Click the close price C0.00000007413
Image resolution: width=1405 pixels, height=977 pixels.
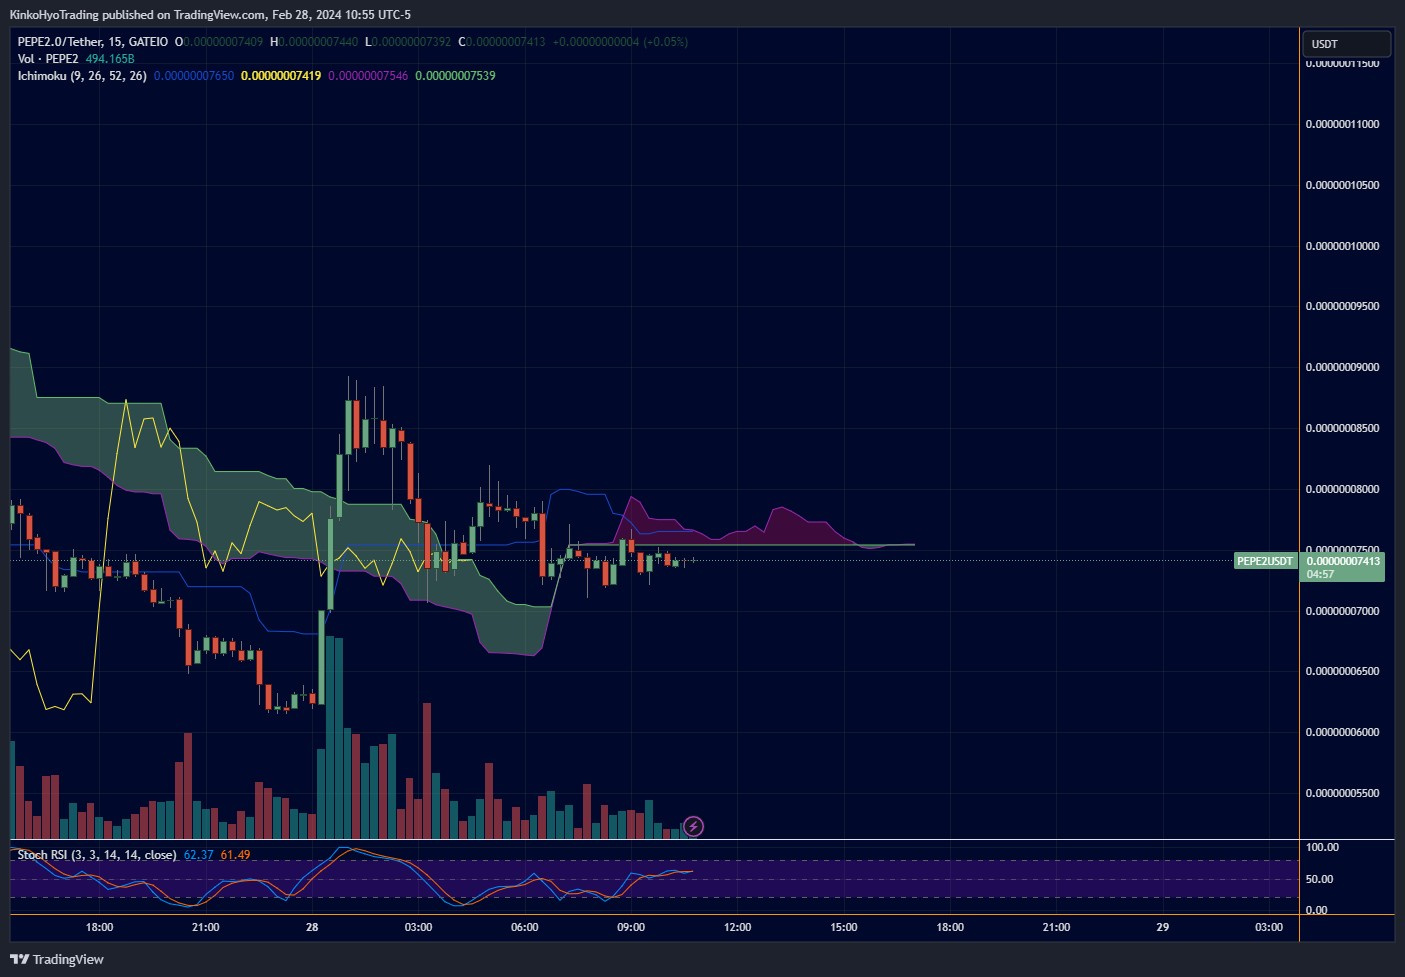click(x=502, y=42)
